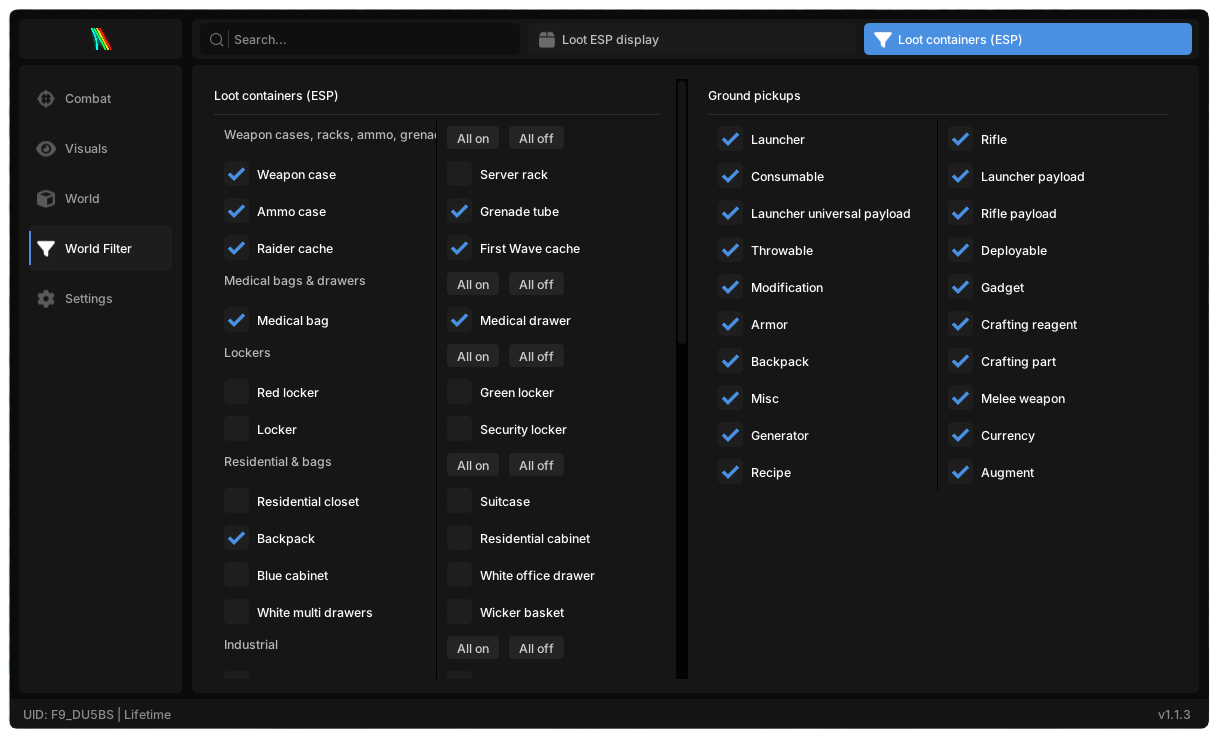This screenshot has height=738, width=1220.
Task: Click the funnel icon on Loot containers tab
Action: tap(882, 39)
